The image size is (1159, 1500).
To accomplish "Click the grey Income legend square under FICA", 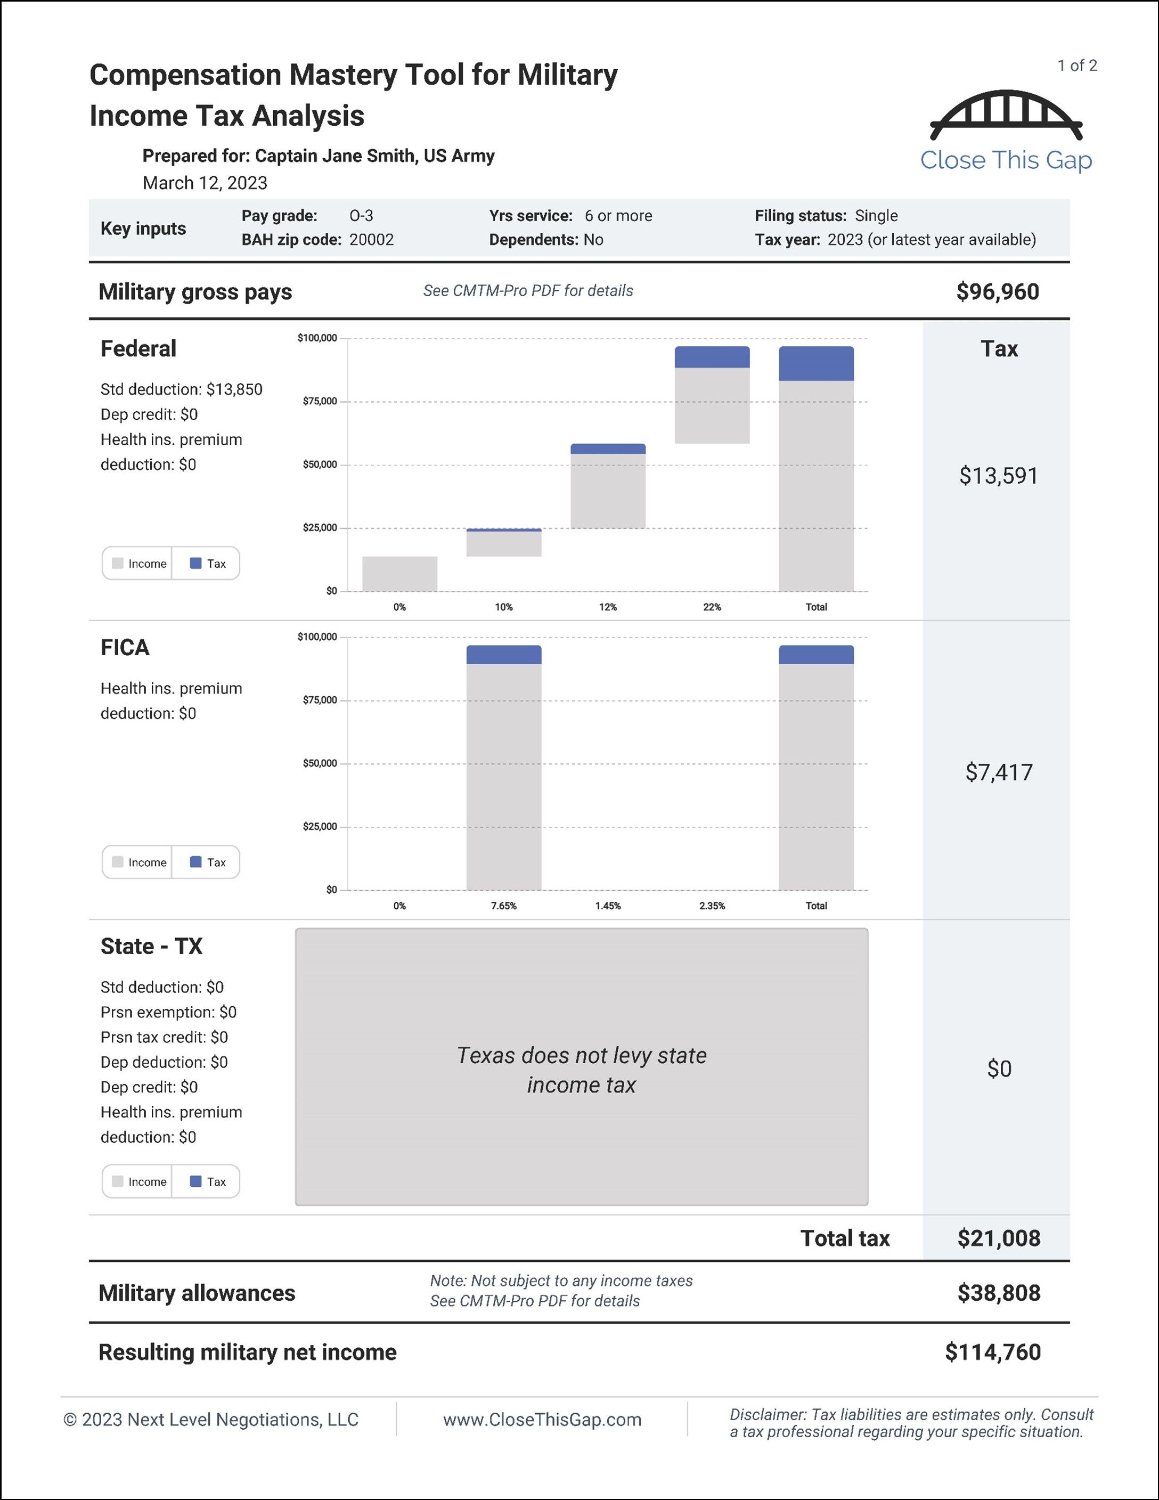I will 118,862.
